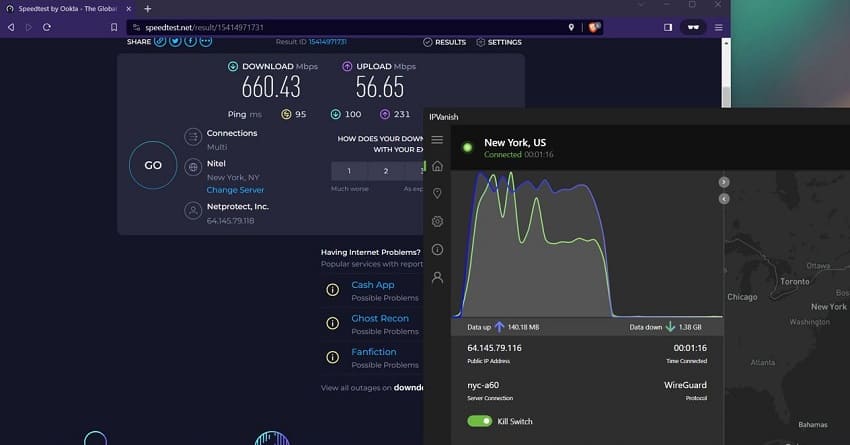Click the Nitel server globe icon
The height and width of the screenshot is (445, 850).
193,167
